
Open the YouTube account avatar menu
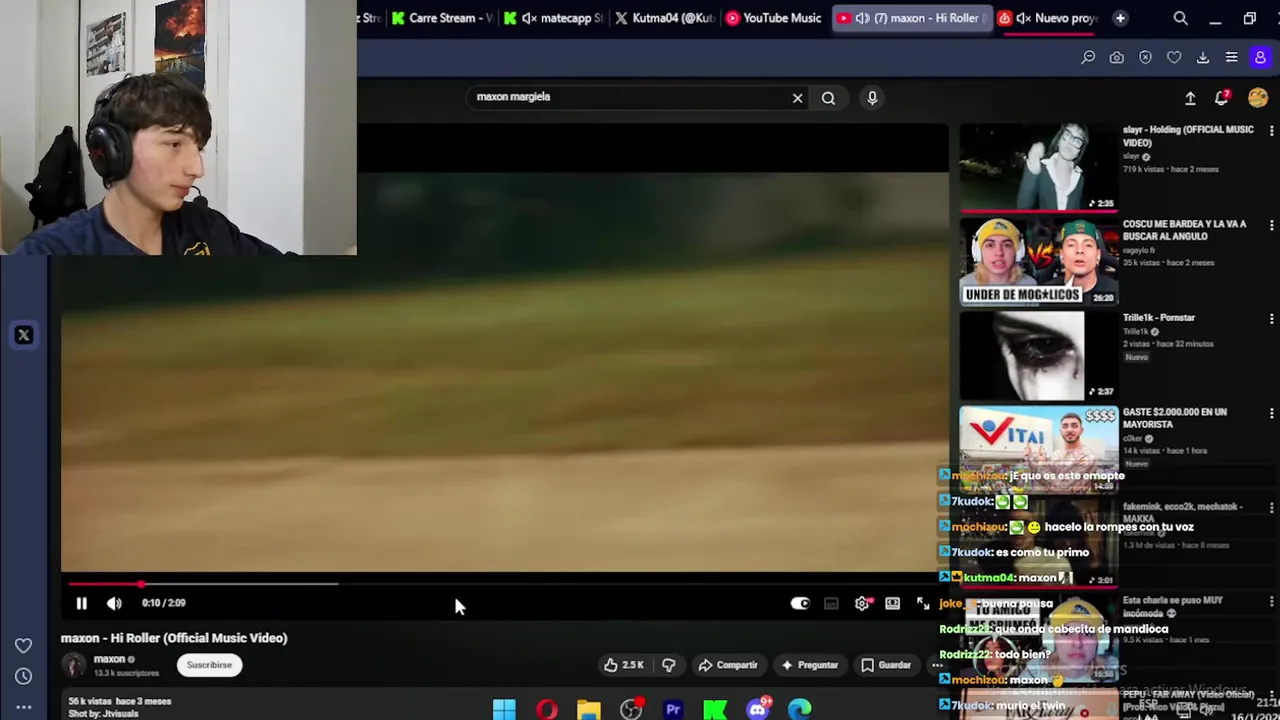click(x=1258, y=98)
